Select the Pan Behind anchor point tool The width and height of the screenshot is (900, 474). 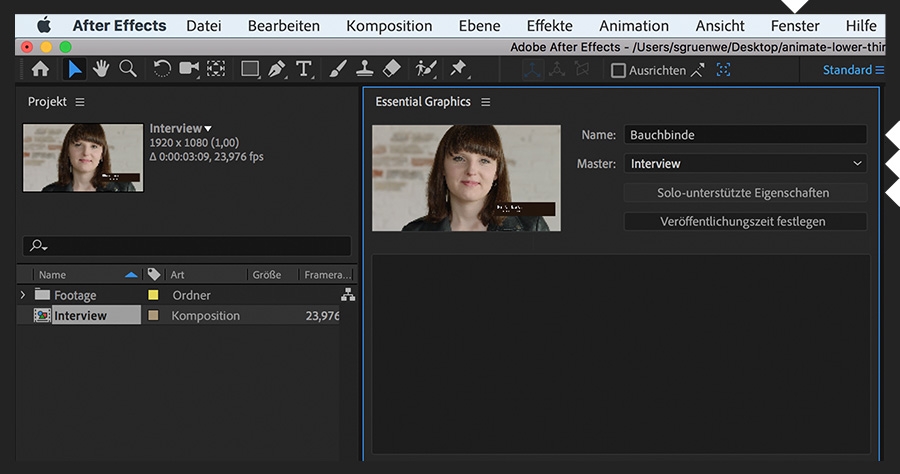click(x=216, y=69)
